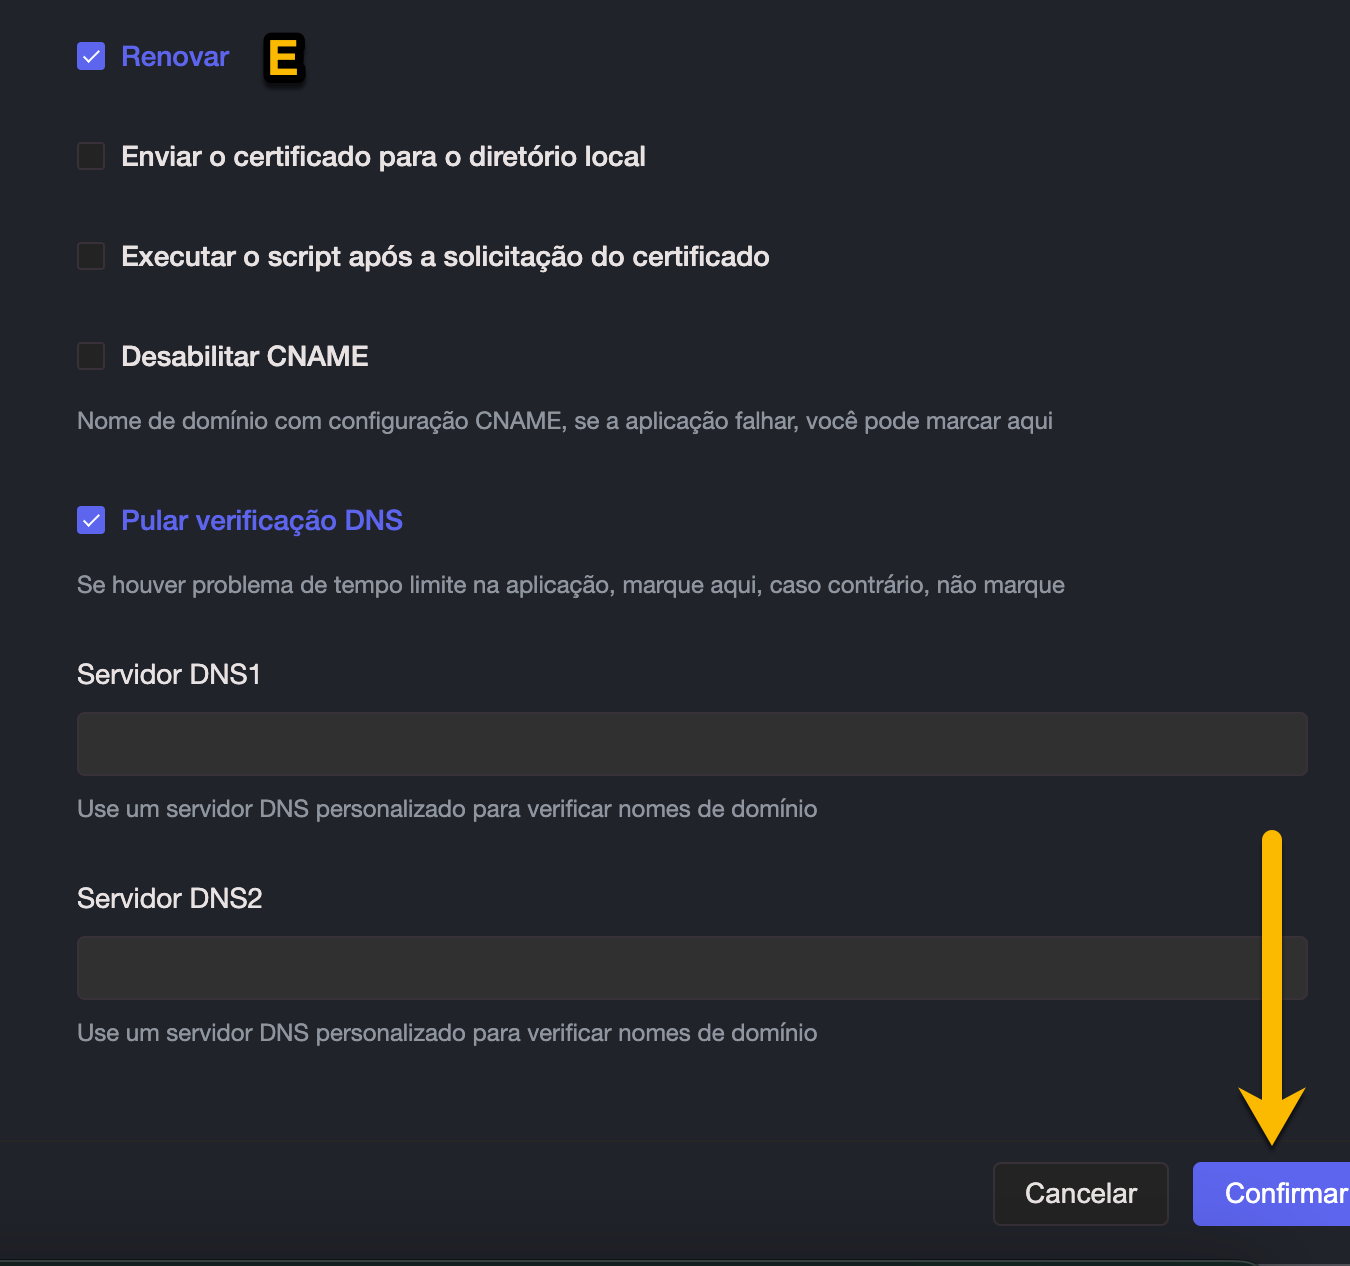Enable Enviar o certificado para o diretório local checkbox

(x=91, y=156)
